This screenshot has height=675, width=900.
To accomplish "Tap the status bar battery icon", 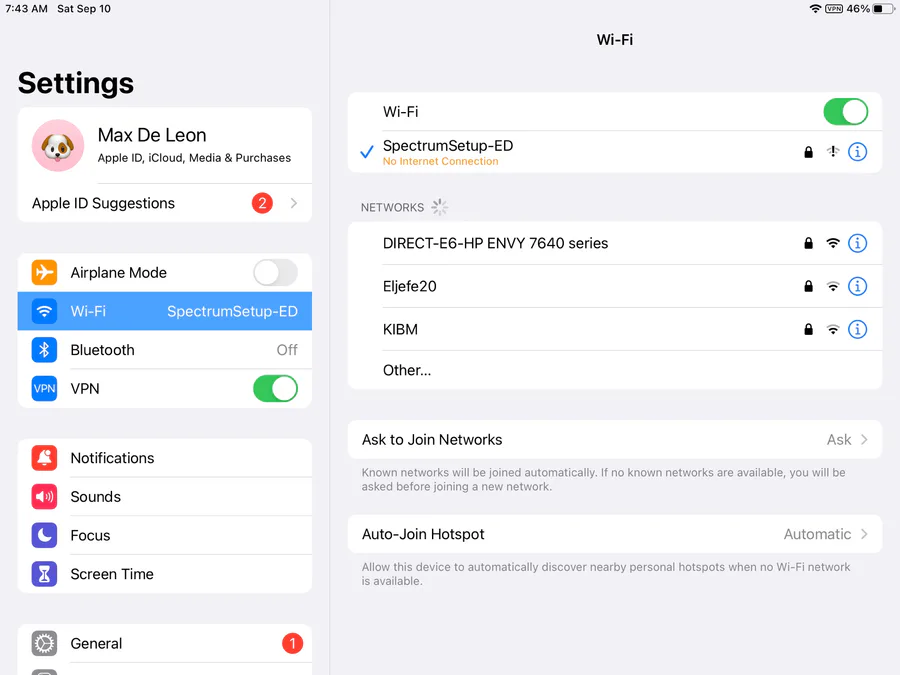I will pyautogui.click(x=883, y=9).
